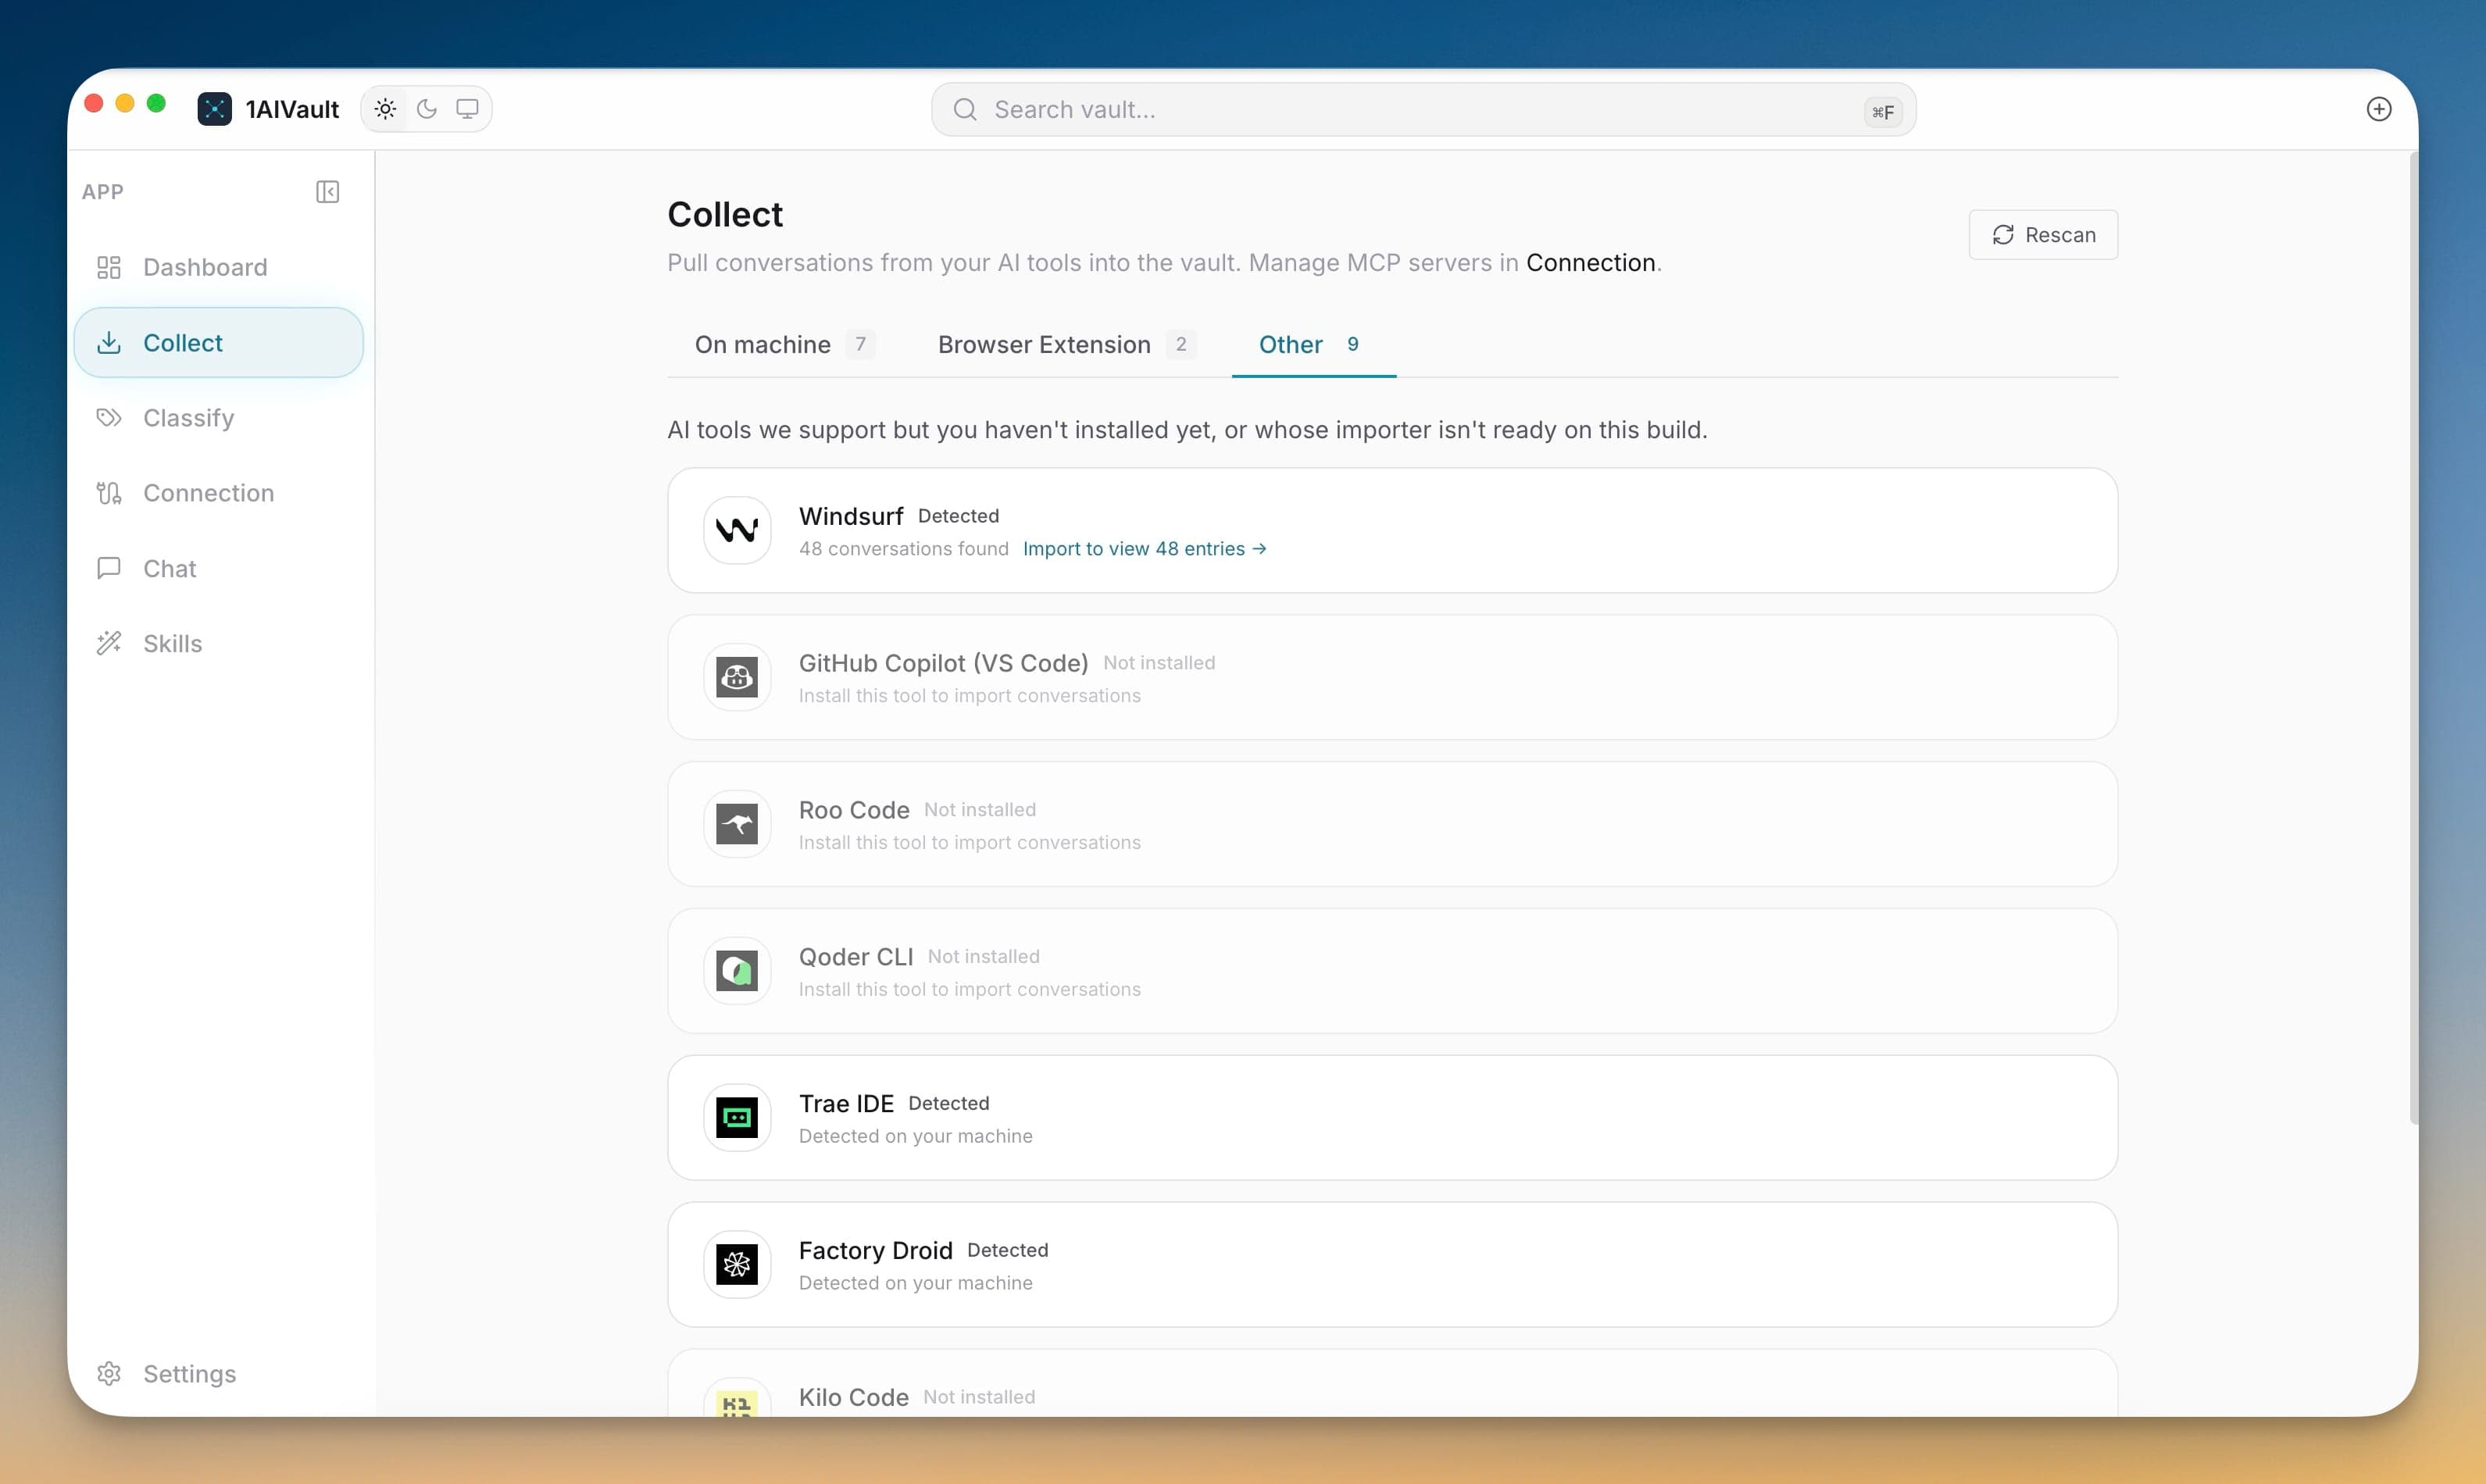Switch to the On machine tab

[785, 344]
